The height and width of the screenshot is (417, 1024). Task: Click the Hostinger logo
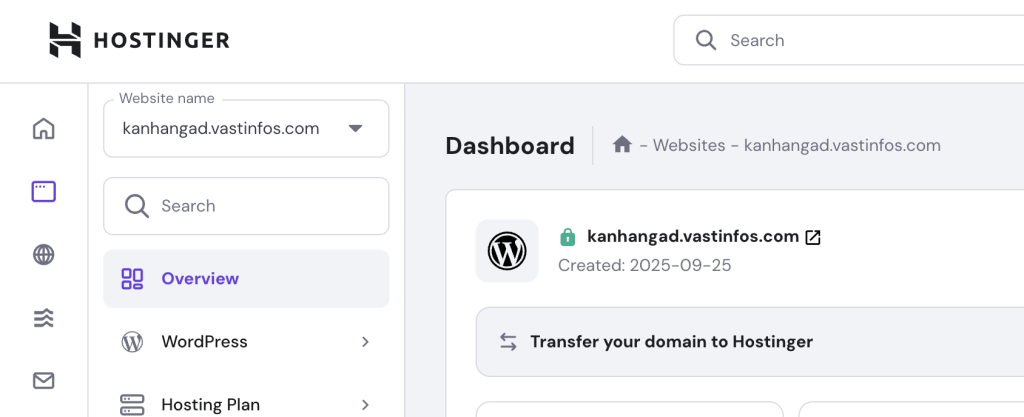139,40
